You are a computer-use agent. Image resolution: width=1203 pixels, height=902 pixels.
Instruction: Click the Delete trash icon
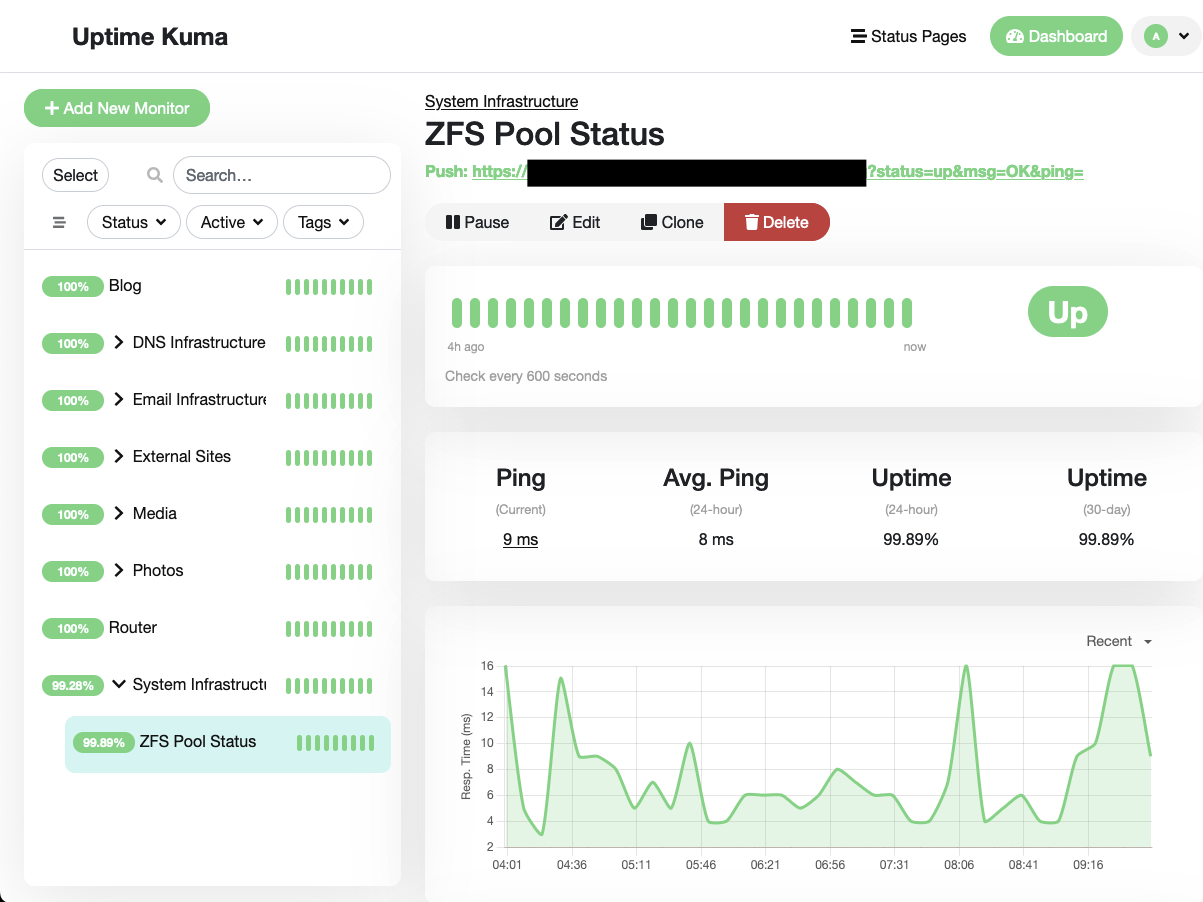pos(751,223)
